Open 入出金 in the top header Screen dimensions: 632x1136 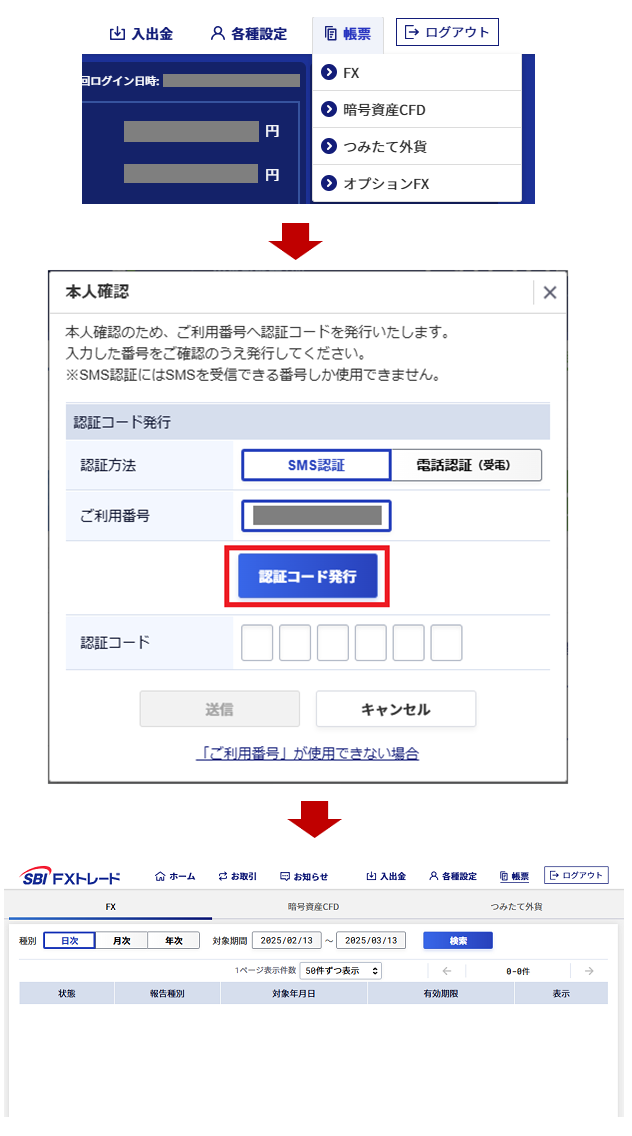(141, 33)
